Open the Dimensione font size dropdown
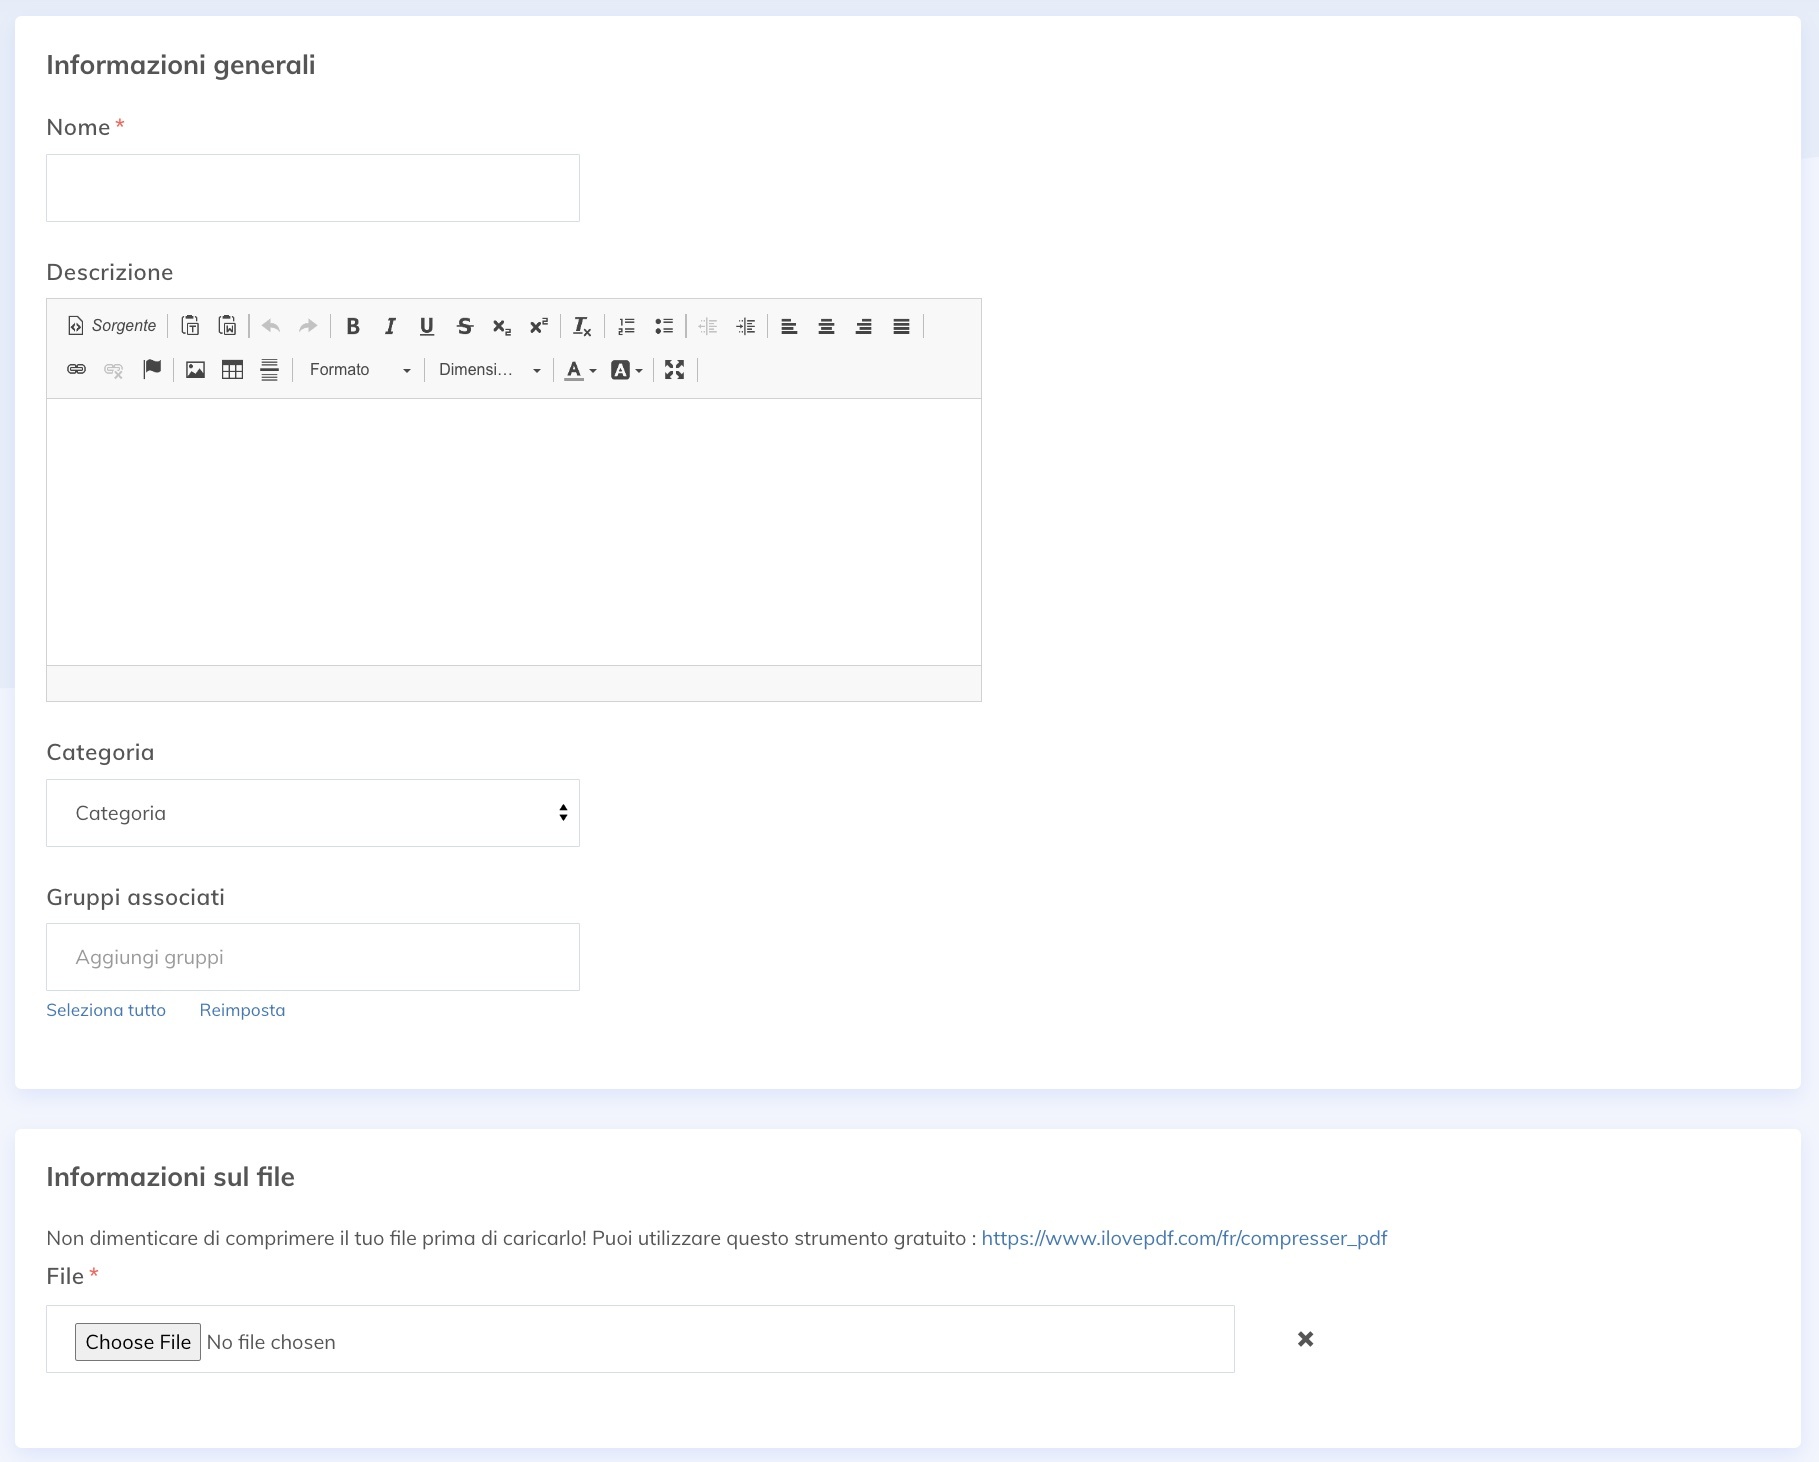 (489, 370)
